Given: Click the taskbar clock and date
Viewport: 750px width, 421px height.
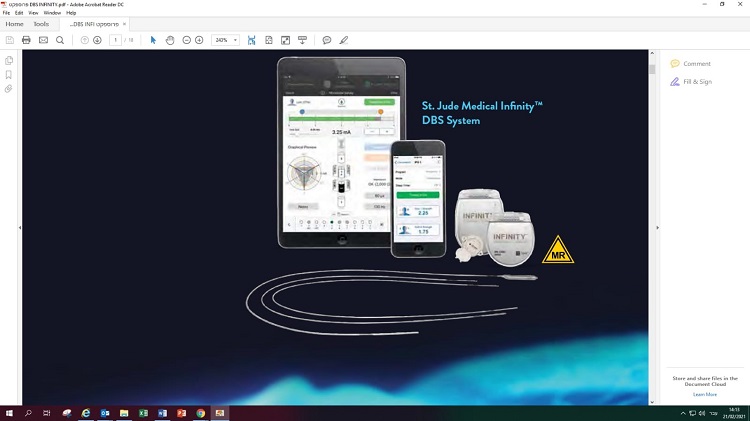Looking at the screenshot, I should coord(734,413).
